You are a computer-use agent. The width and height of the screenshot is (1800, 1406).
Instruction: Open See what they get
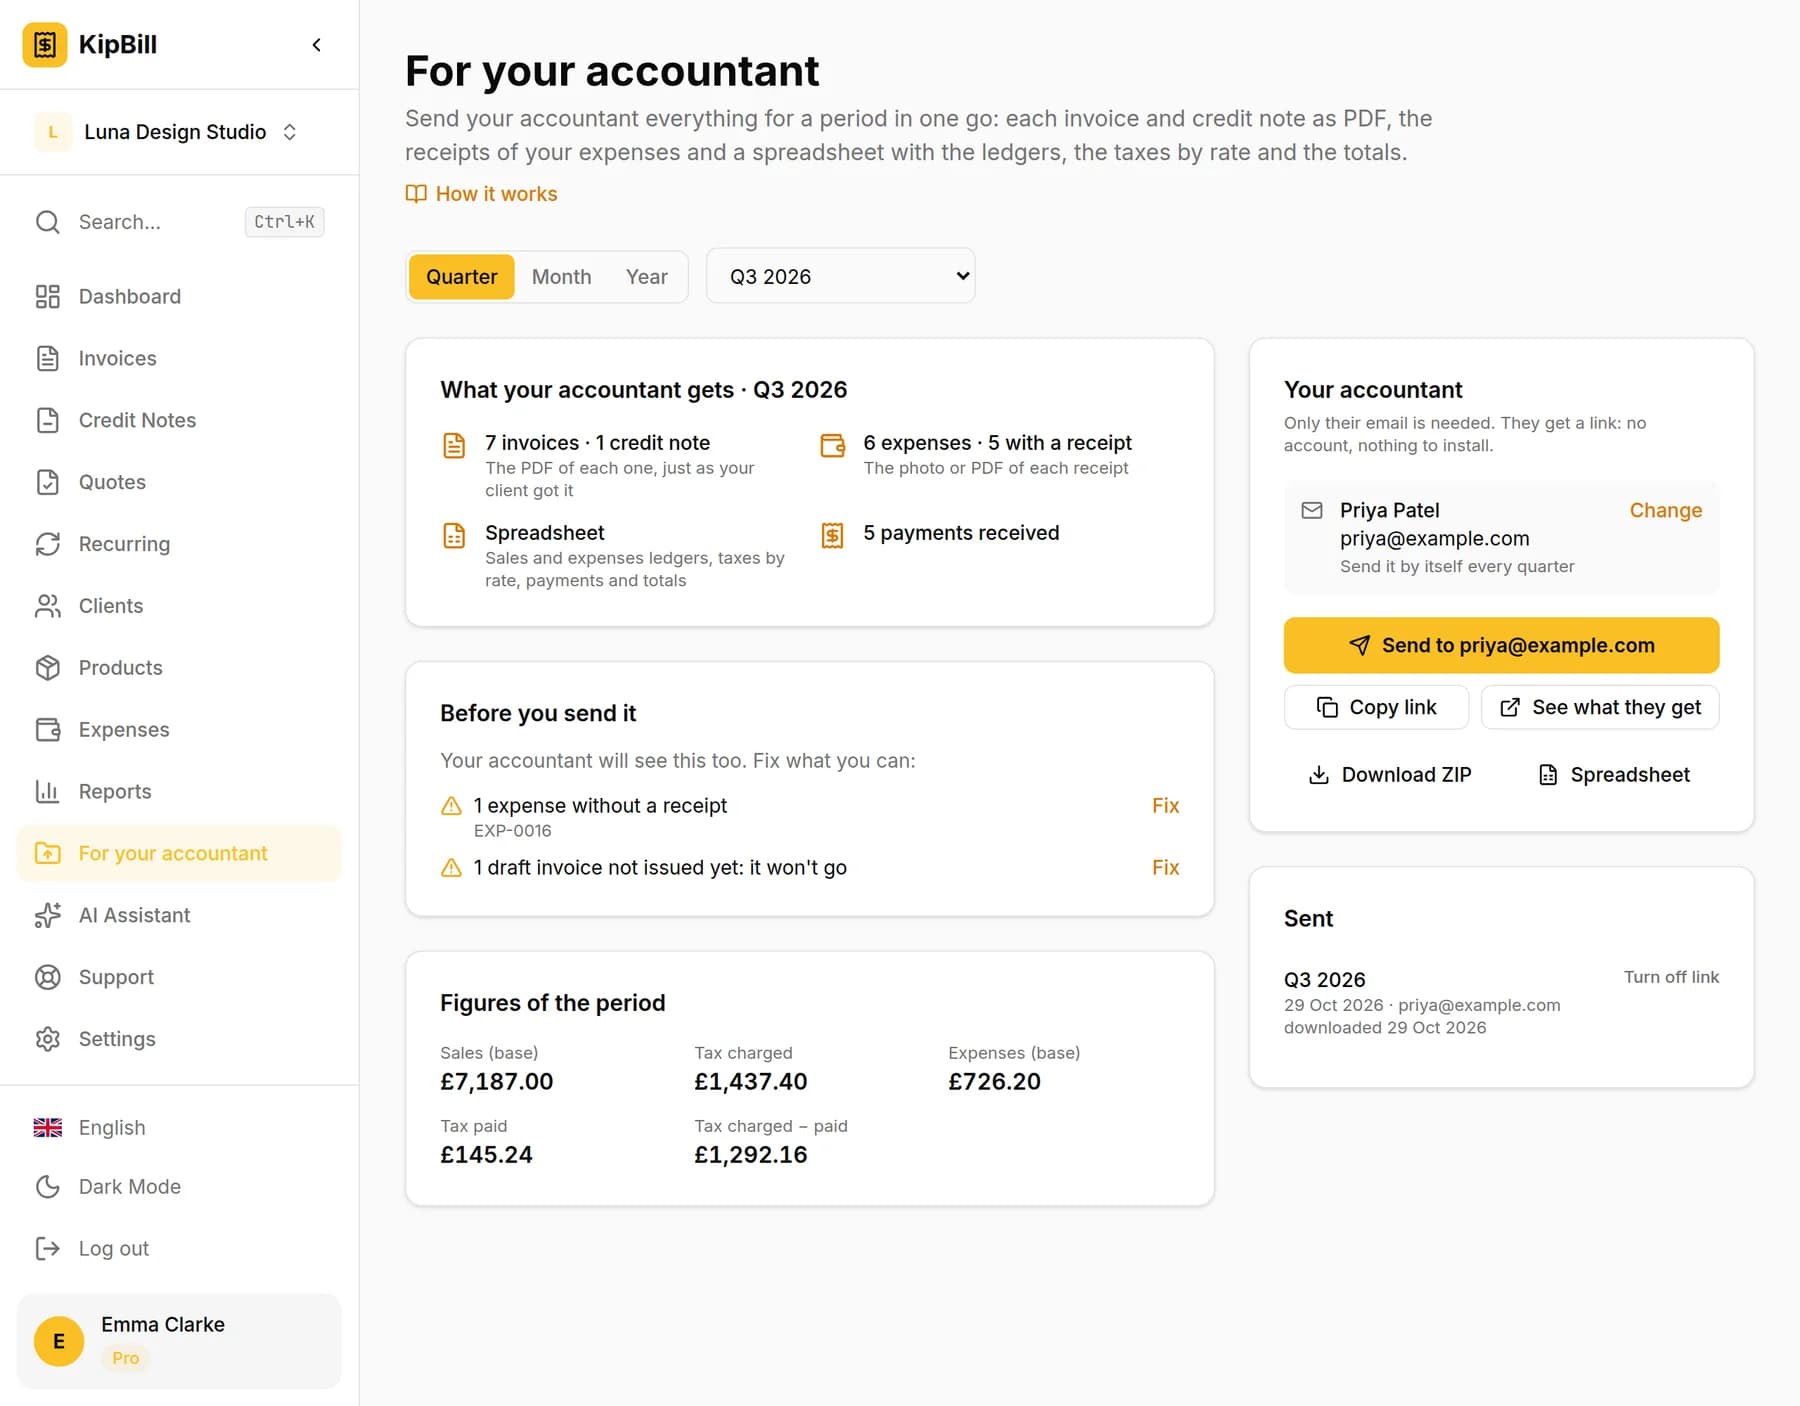1600,708
